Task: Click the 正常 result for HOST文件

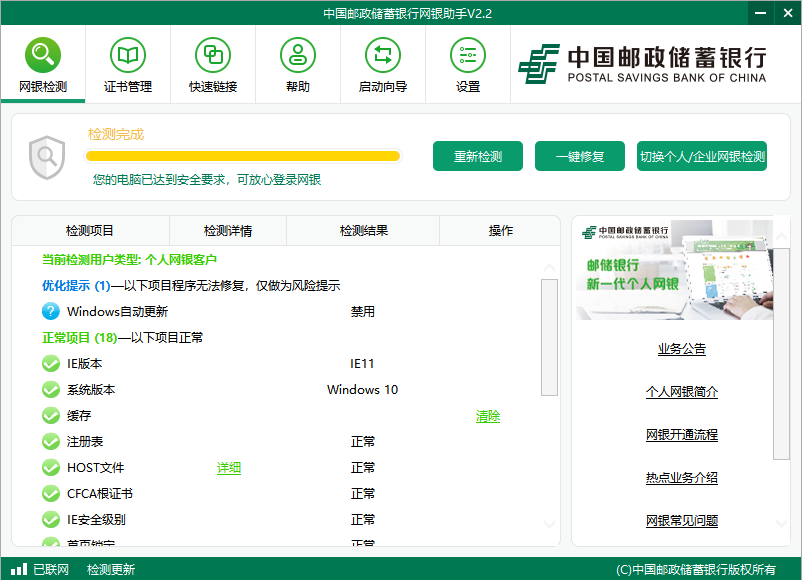Action: pyautogui.click(x=363, y=467)
